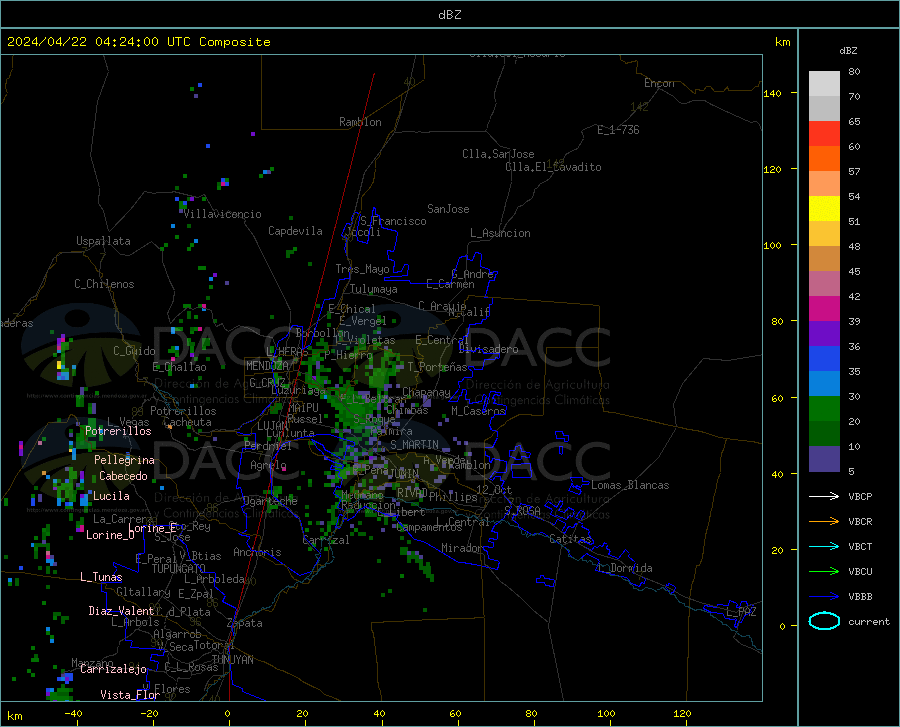Click the 'Pellegrina' pink label
Screen dimensions: 900x727
click(124, 460)
